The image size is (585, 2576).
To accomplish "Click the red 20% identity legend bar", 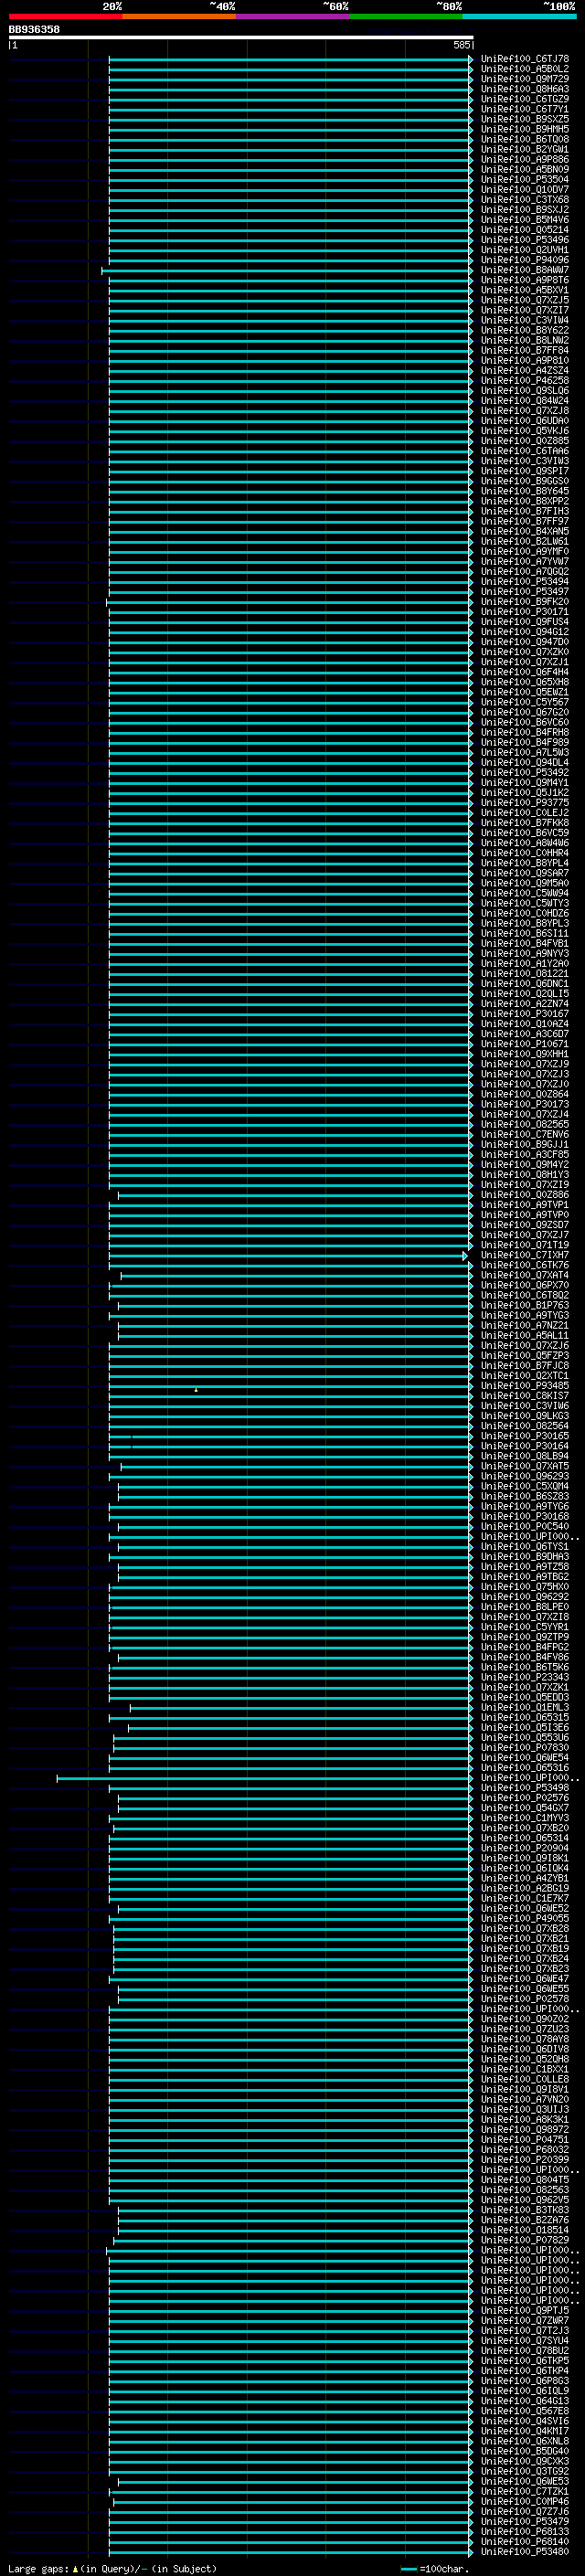I will (x=66, y=16).
